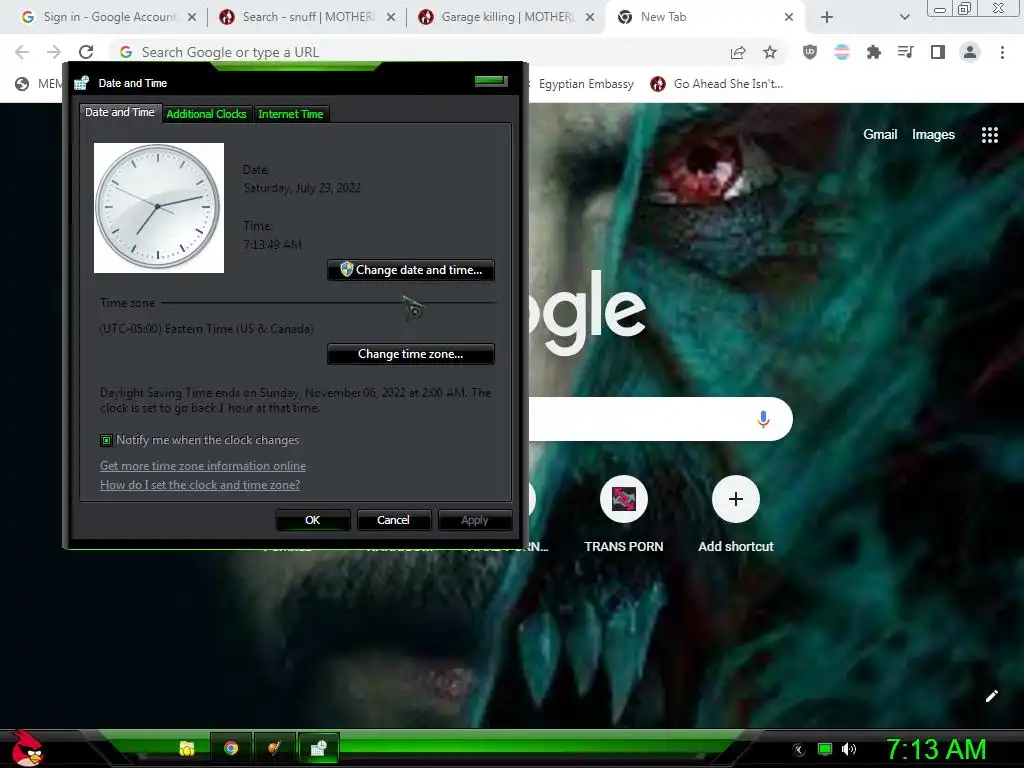Screen dimensions: 1024x768
Task: Click the paint brush taskbar icon
Action: pyautogui.click(x=274, y=748)
